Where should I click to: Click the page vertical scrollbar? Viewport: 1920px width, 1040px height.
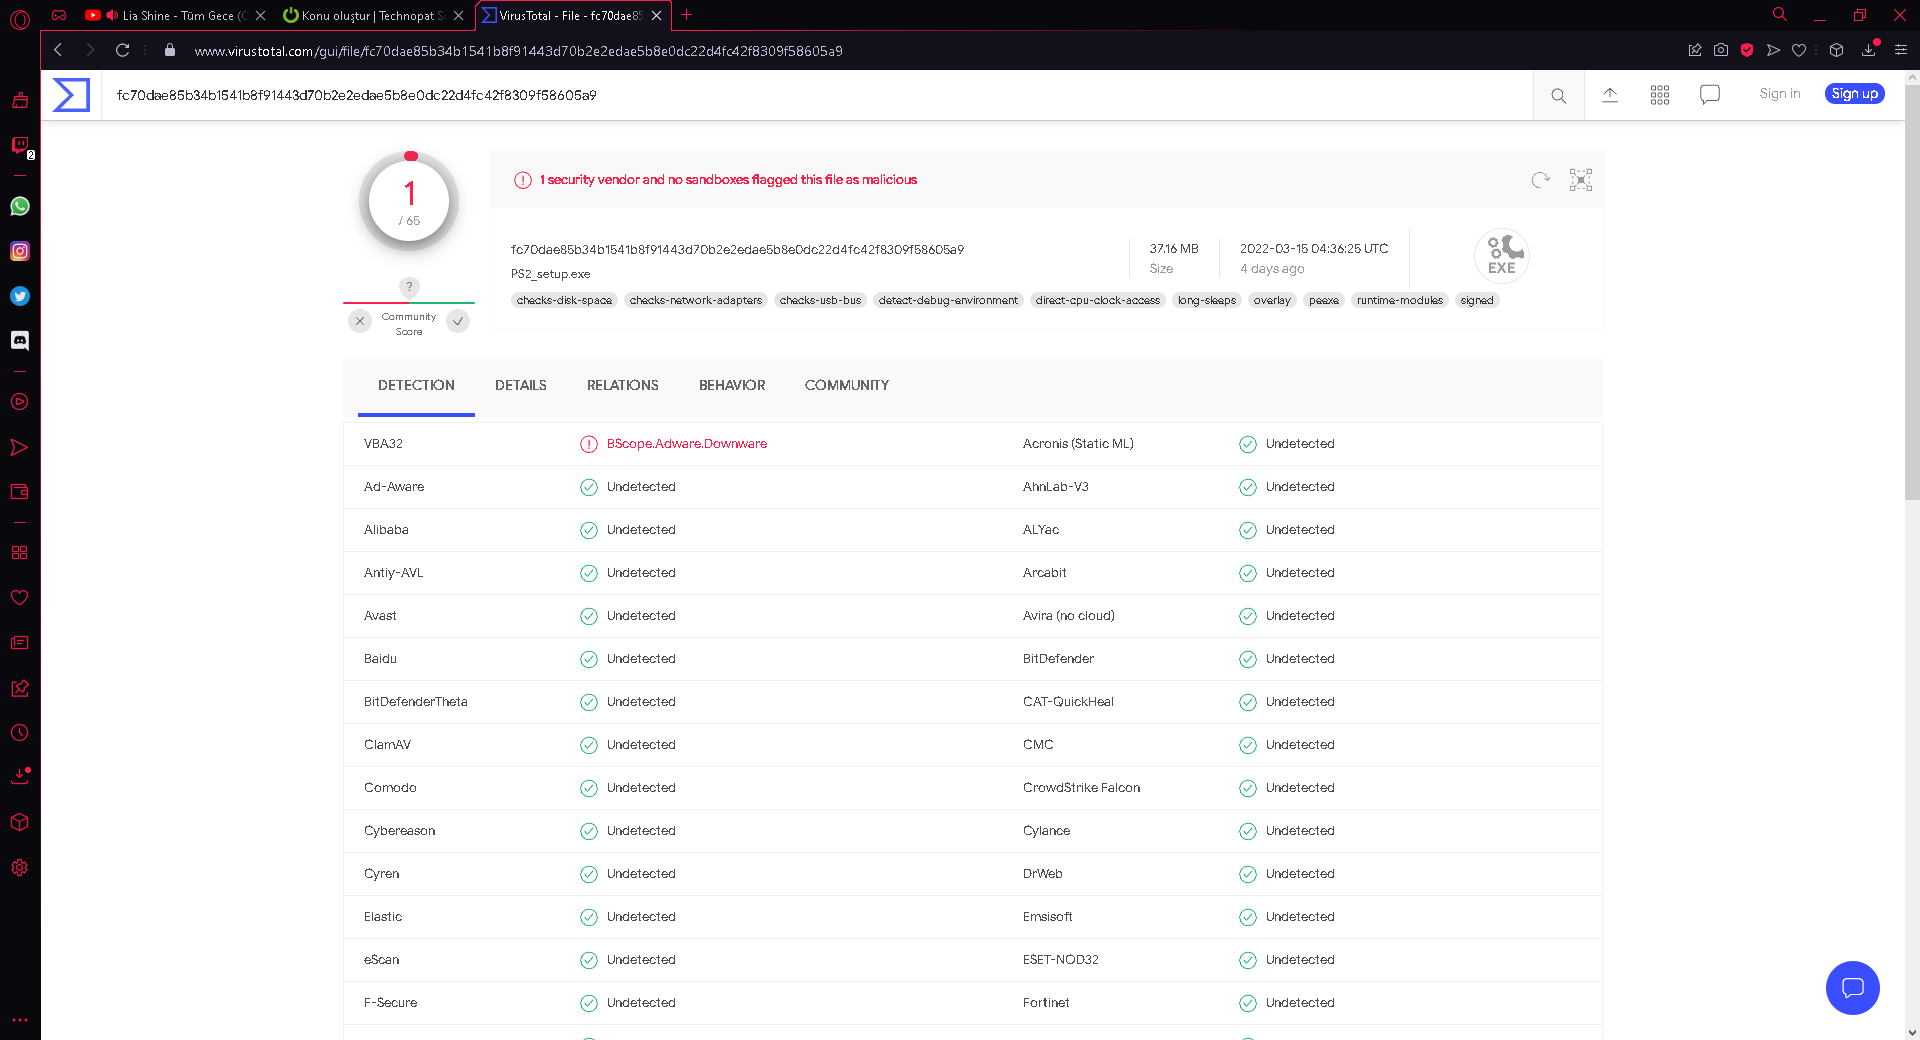[1912, 290]
